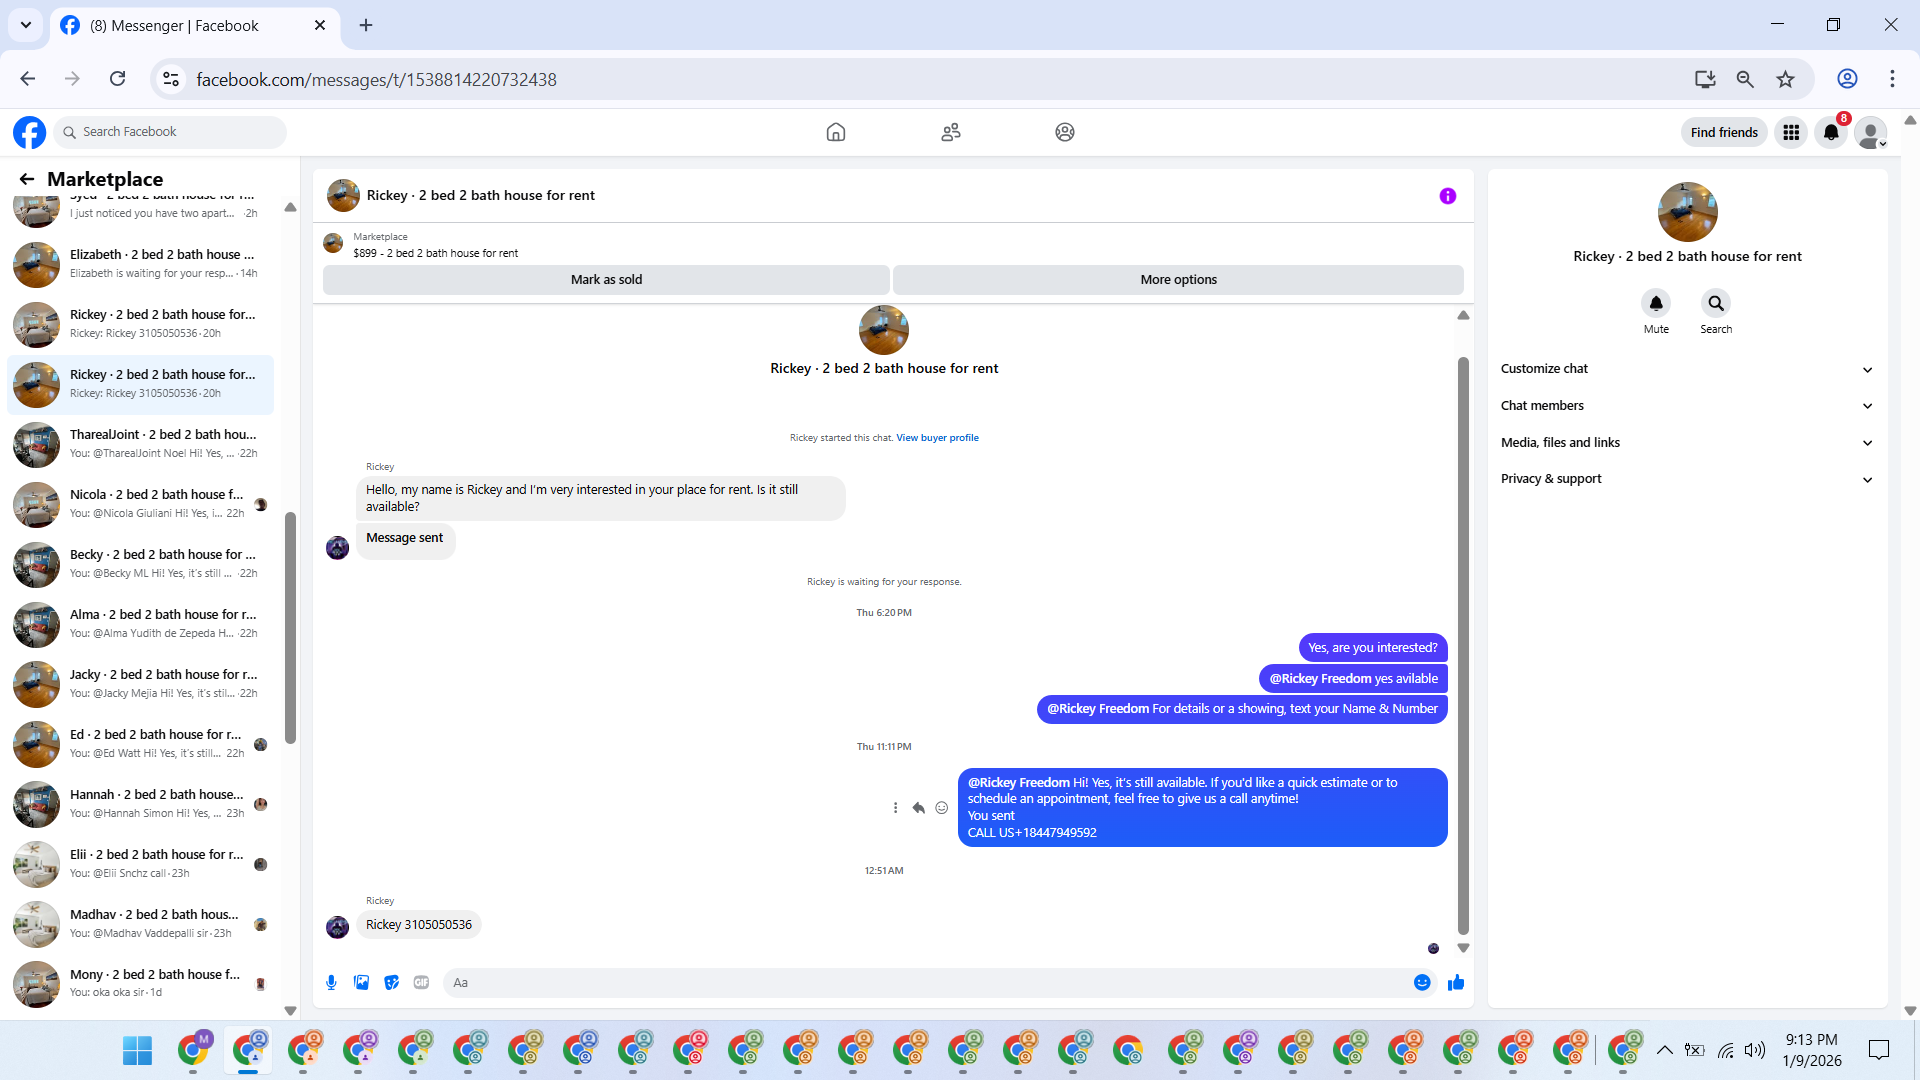Open the GIF picker icon

pos(421,983)
